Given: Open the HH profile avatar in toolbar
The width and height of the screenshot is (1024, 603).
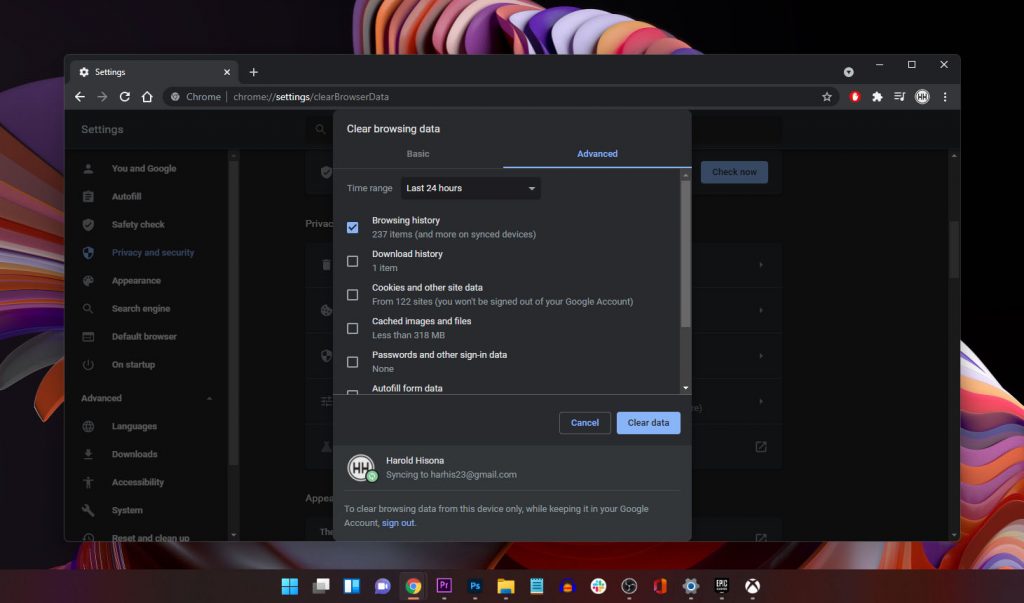Looking at the screenshot, I should [x=922, y=97].
